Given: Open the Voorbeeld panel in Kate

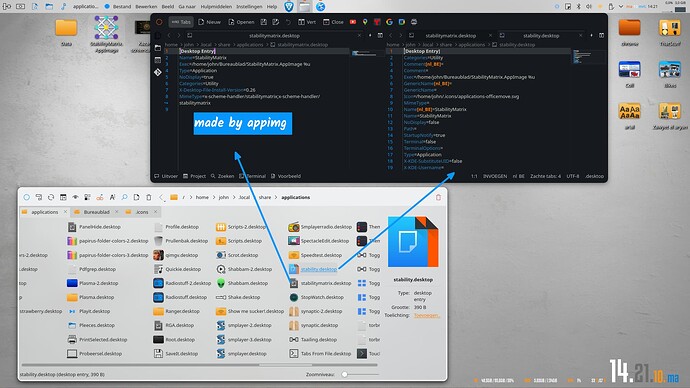Looking at the screenshot, I should tap(286, 176).
